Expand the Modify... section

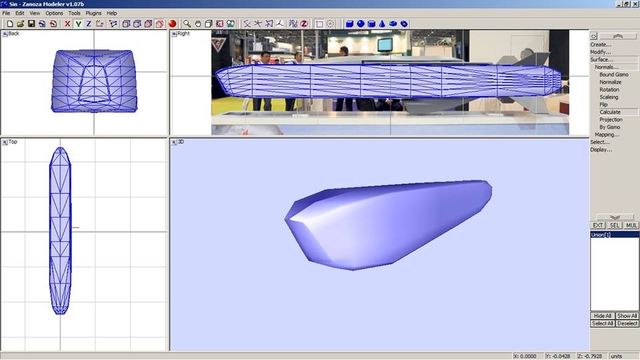tap(600, 52)
